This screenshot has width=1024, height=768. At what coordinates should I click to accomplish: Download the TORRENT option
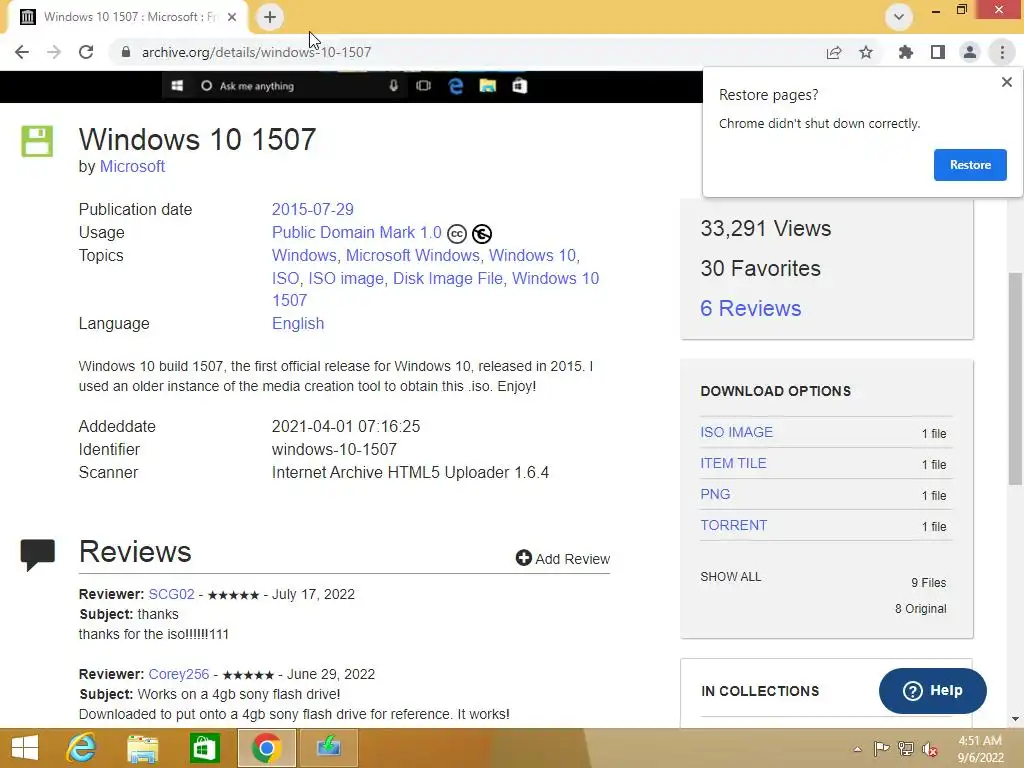[733, 525]
